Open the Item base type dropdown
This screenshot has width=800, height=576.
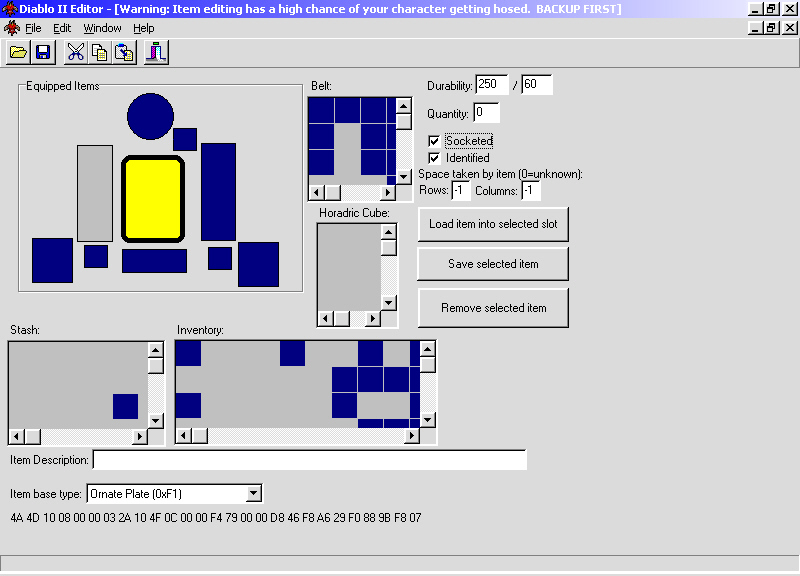tap(254, 493)
